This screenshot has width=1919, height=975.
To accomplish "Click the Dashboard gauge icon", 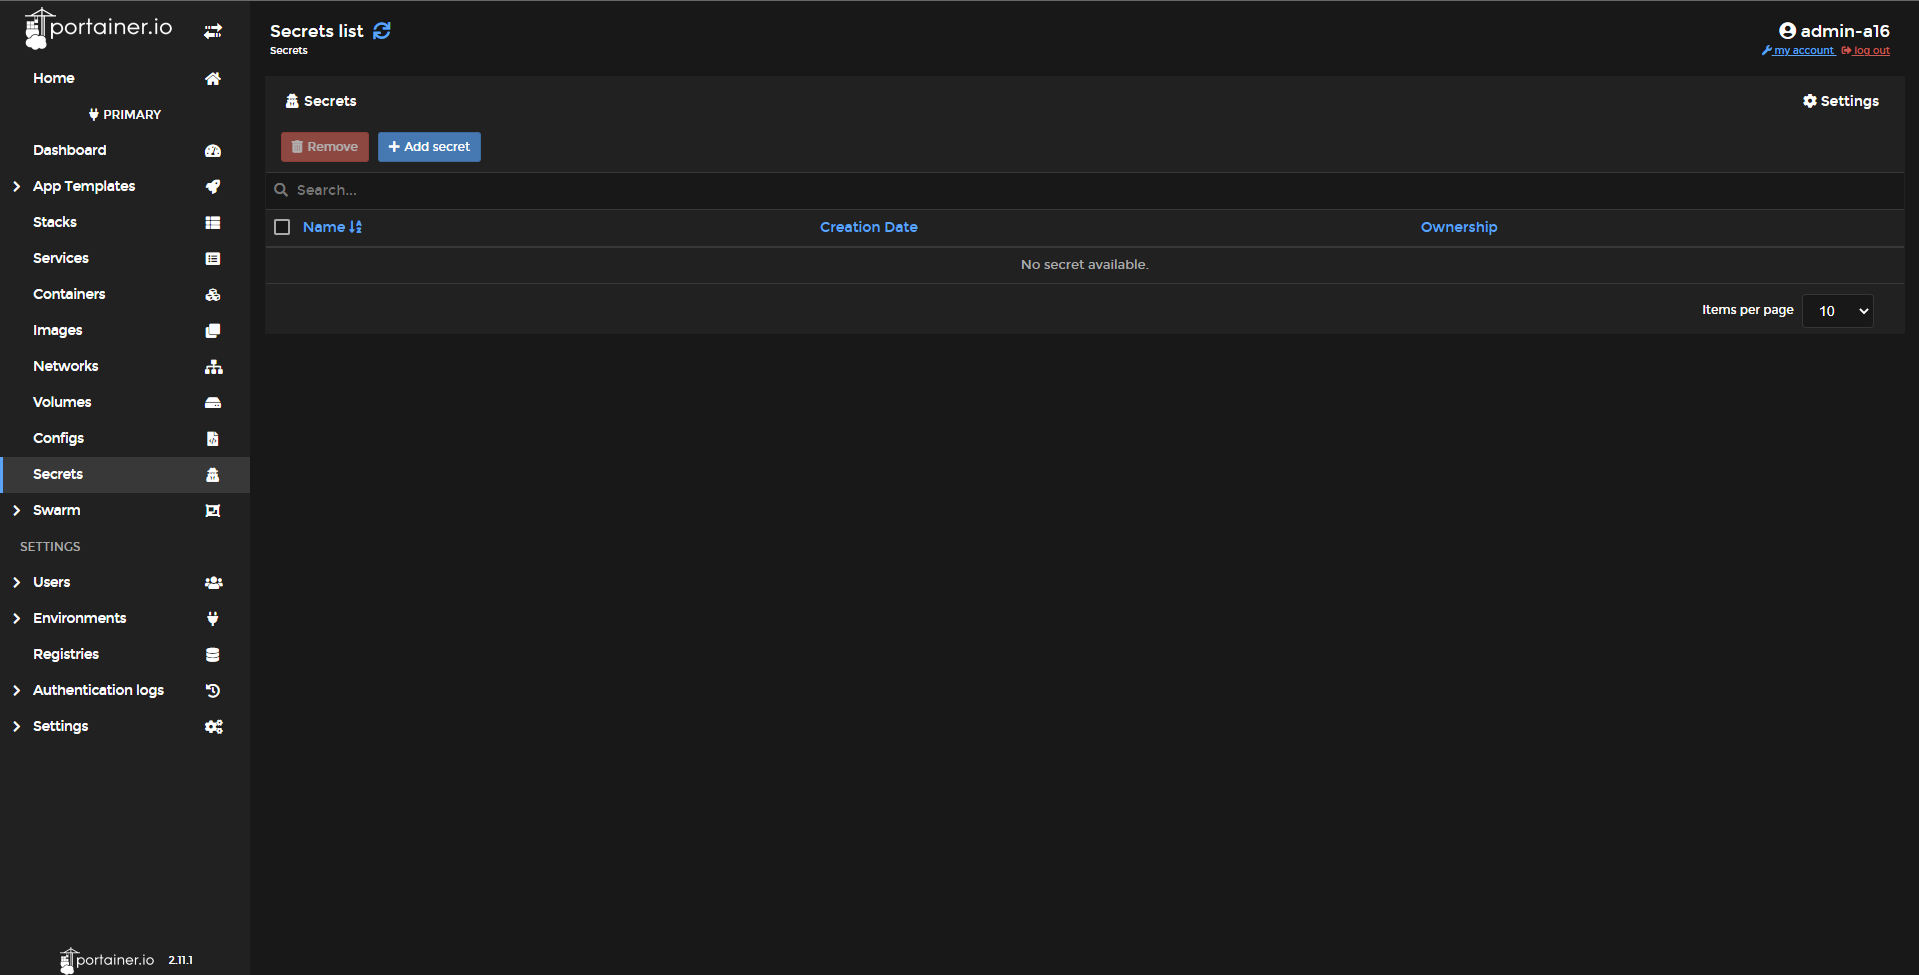I will (213, 151).
